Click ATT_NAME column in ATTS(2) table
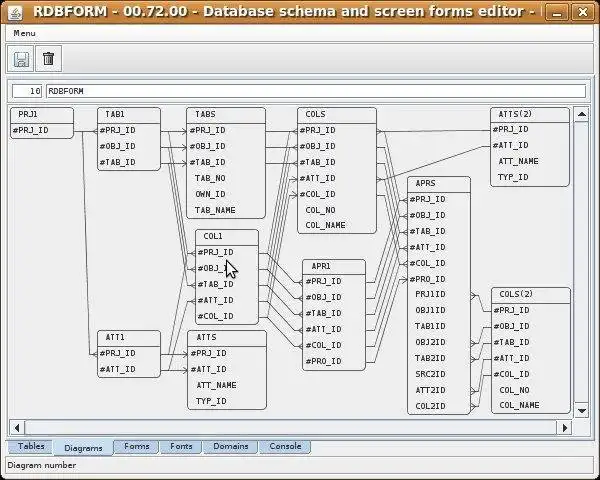The height and width of the screenshot is (480, 600). coord(518,162)
